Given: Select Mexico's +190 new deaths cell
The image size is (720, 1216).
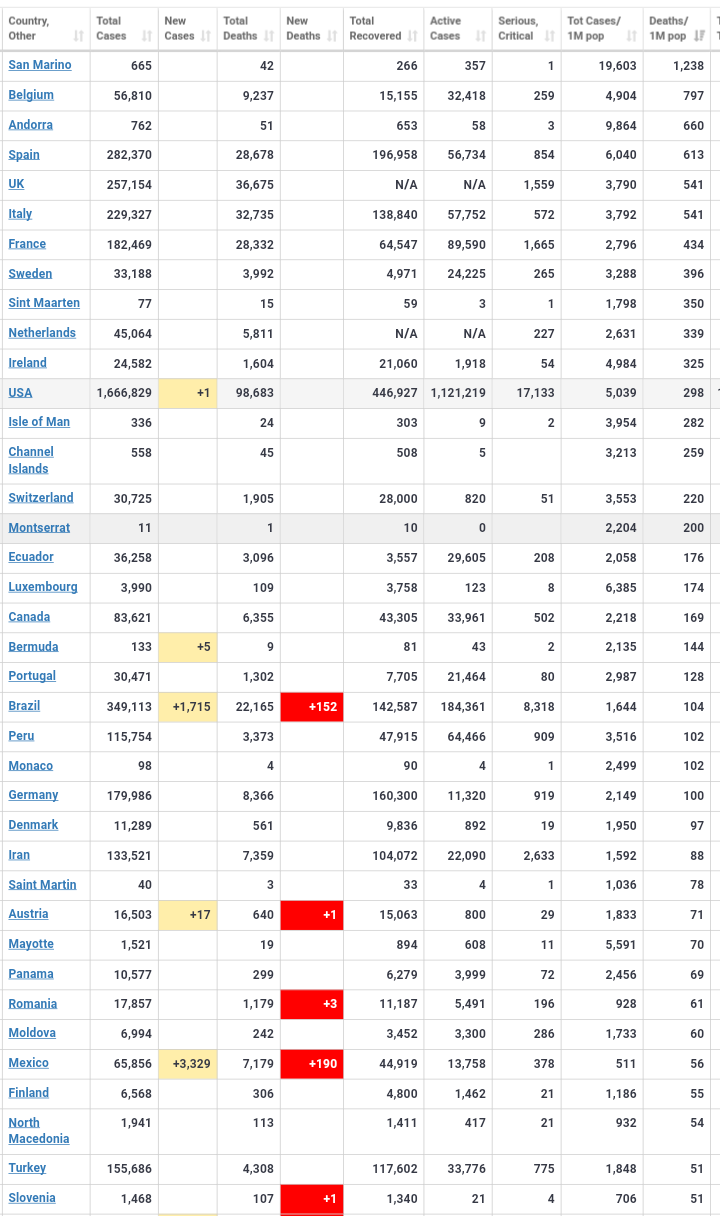Looking at the screenshot, I should (312, 1063).
